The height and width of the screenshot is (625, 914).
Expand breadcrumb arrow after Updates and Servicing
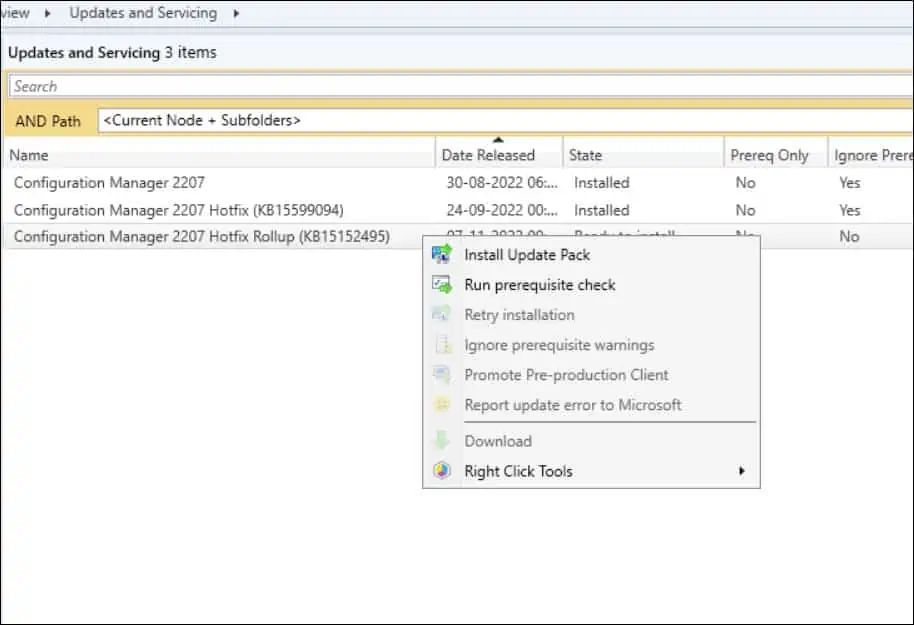coord(236,13)
